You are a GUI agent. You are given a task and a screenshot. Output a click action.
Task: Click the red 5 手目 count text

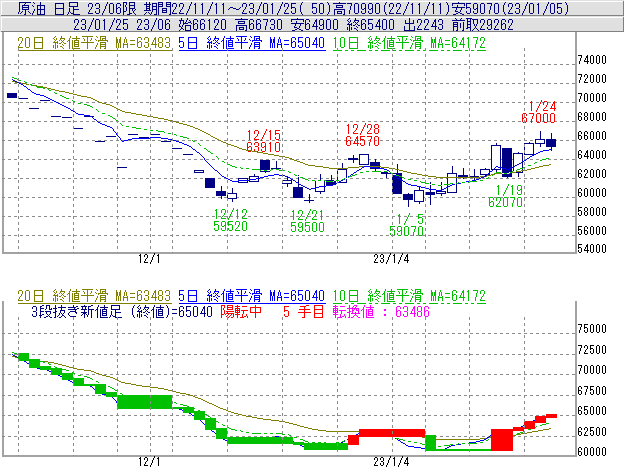coord(304,311)
